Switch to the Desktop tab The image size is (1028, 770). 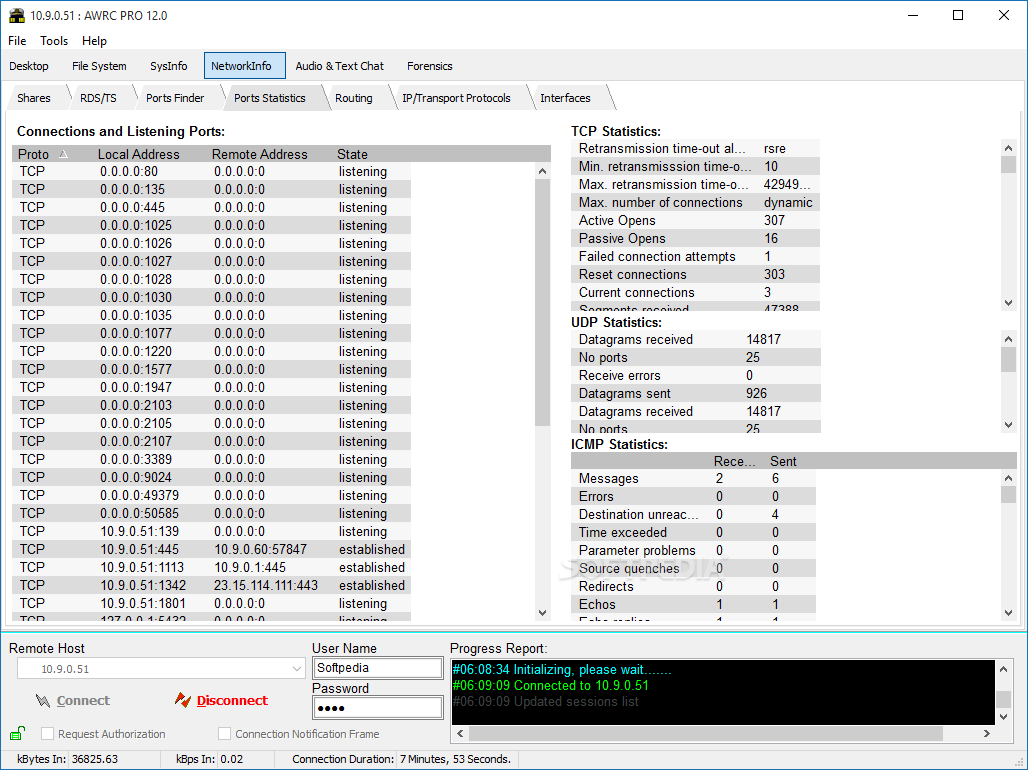[29, 66]
